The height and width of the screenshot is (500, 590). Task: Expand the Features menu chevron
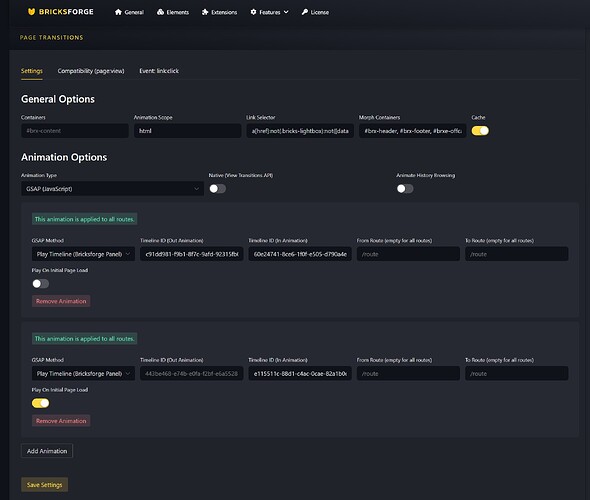click(x=286, y=12)
